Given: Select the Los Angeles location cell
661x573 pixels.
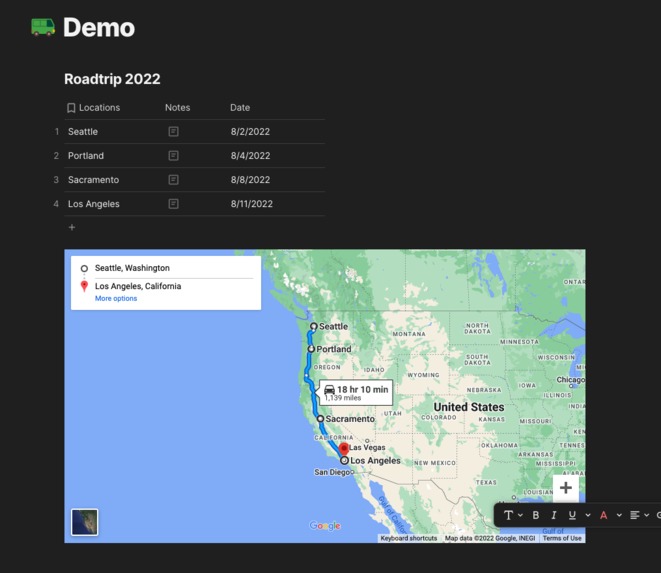Looking at the screenshot, I should (x=94, y=204).
